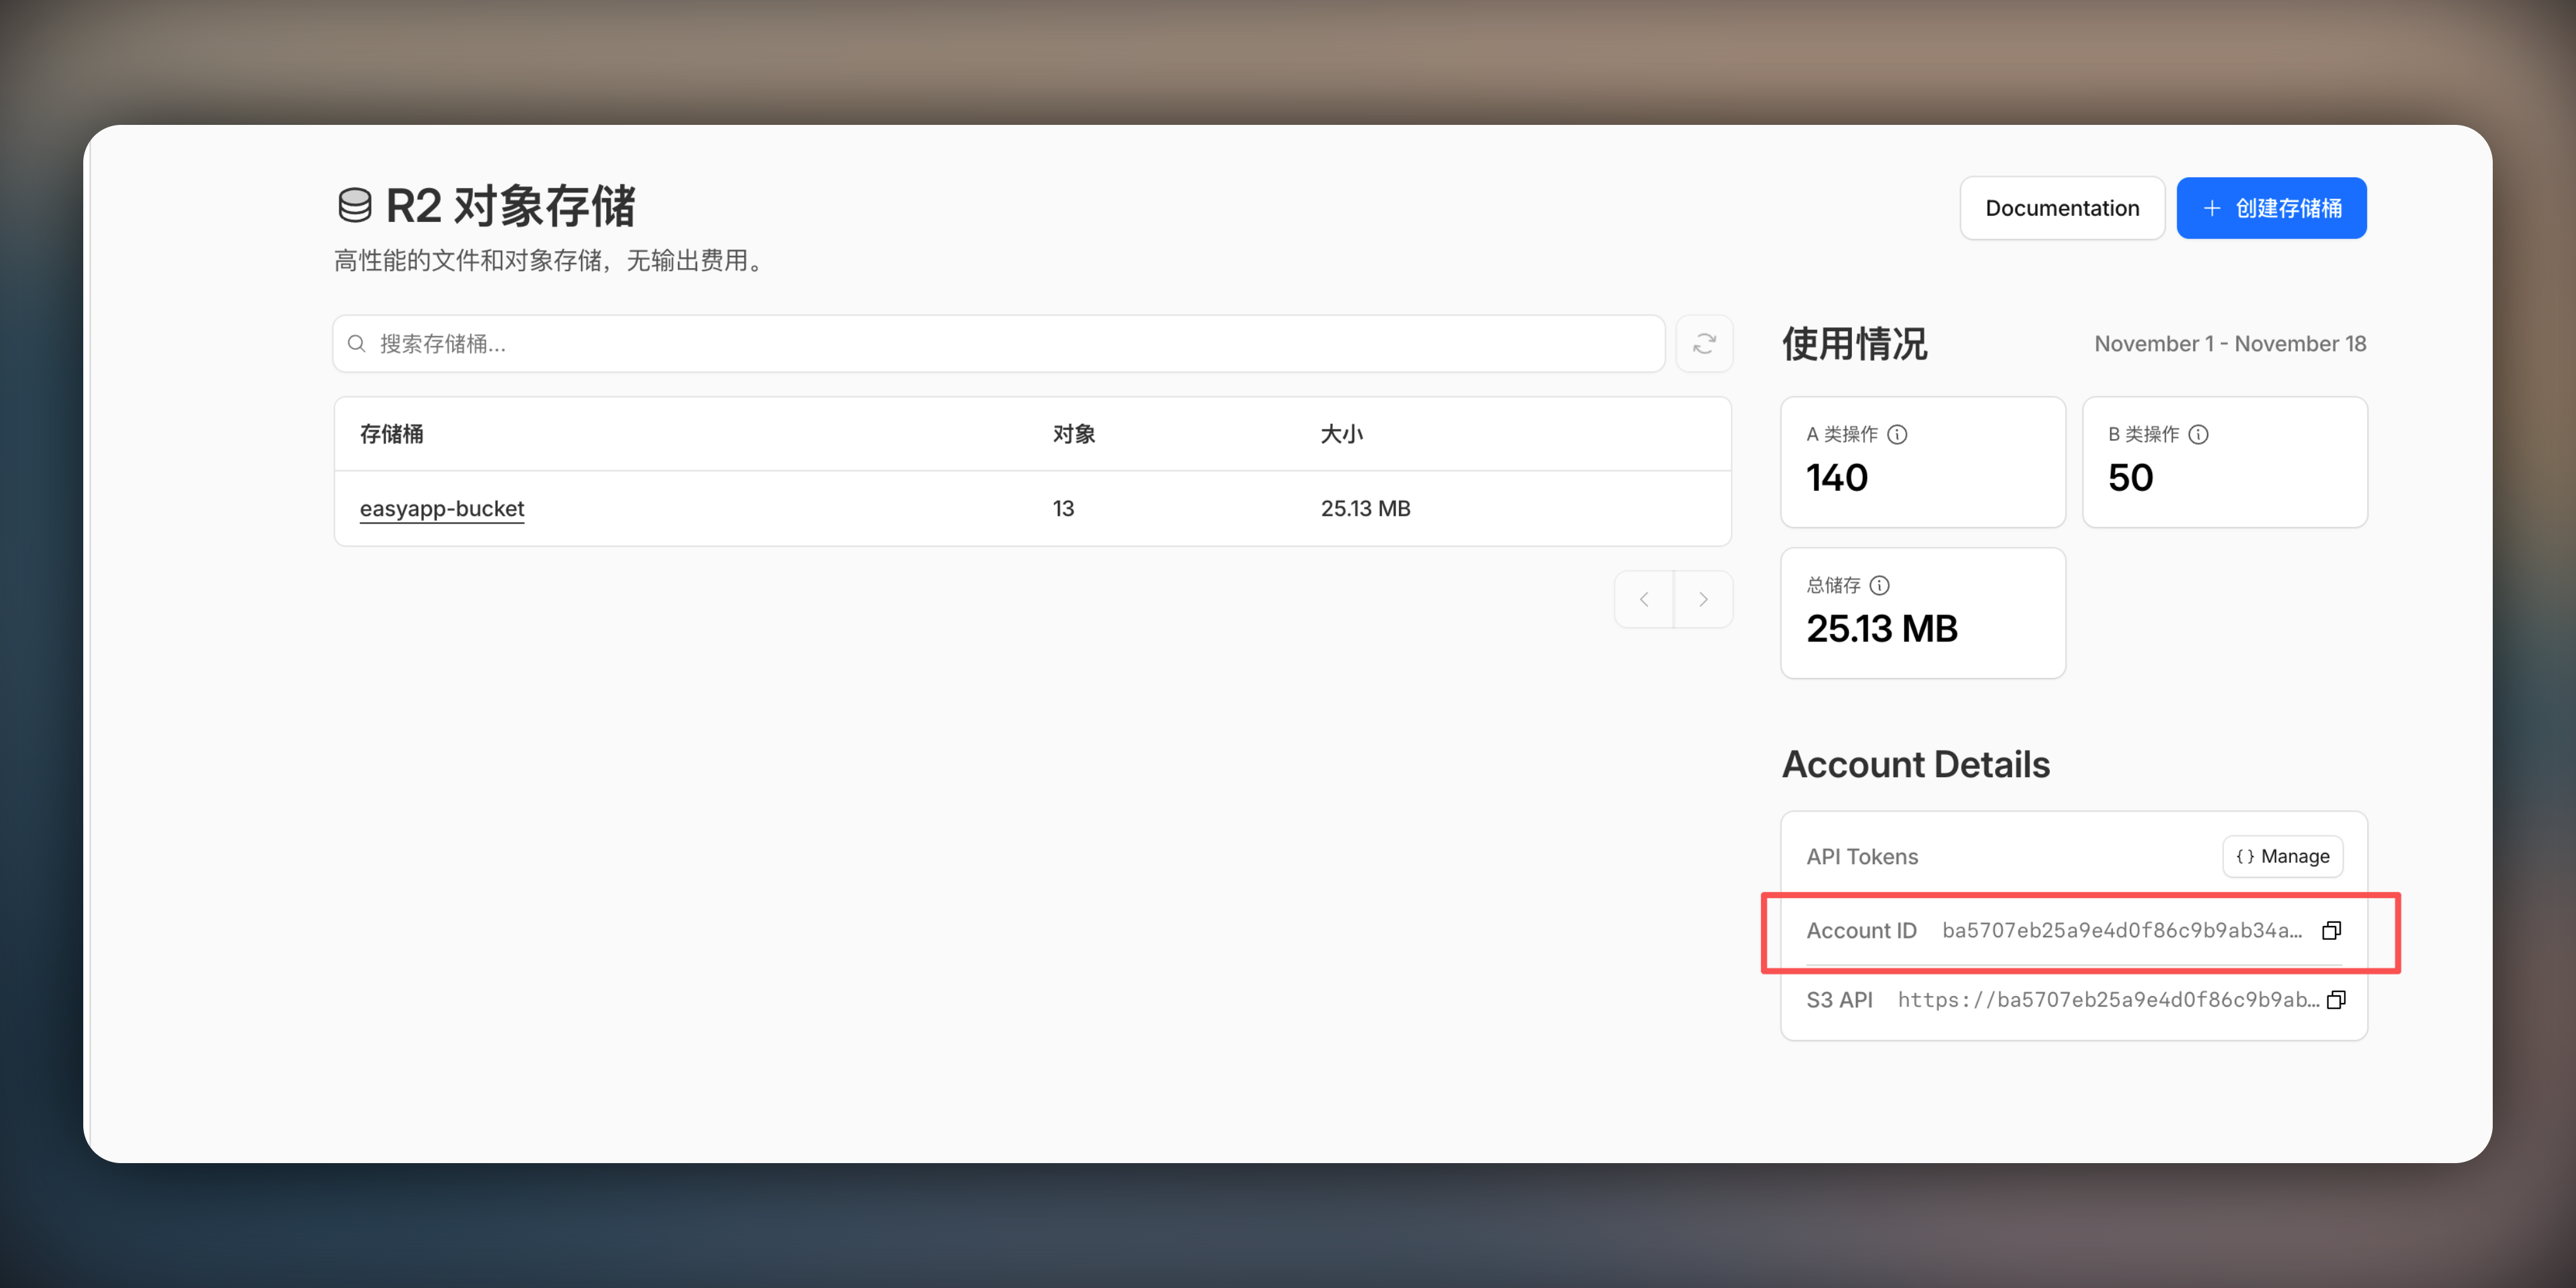Screen dimensions: 2576x1288
Task: Copy the Account ID value
Action: click(2331, 931)
